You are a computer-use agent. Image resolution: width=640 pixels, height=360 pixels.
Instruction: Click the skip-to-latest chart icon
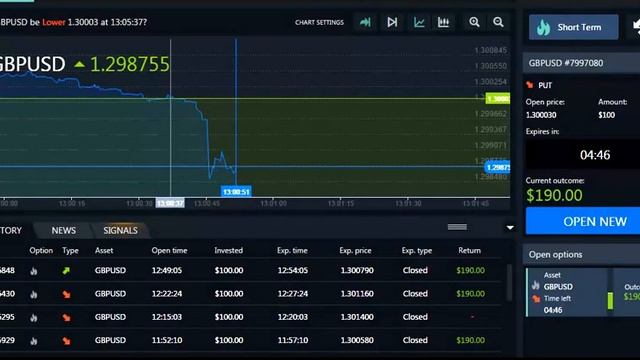[392, 22]
